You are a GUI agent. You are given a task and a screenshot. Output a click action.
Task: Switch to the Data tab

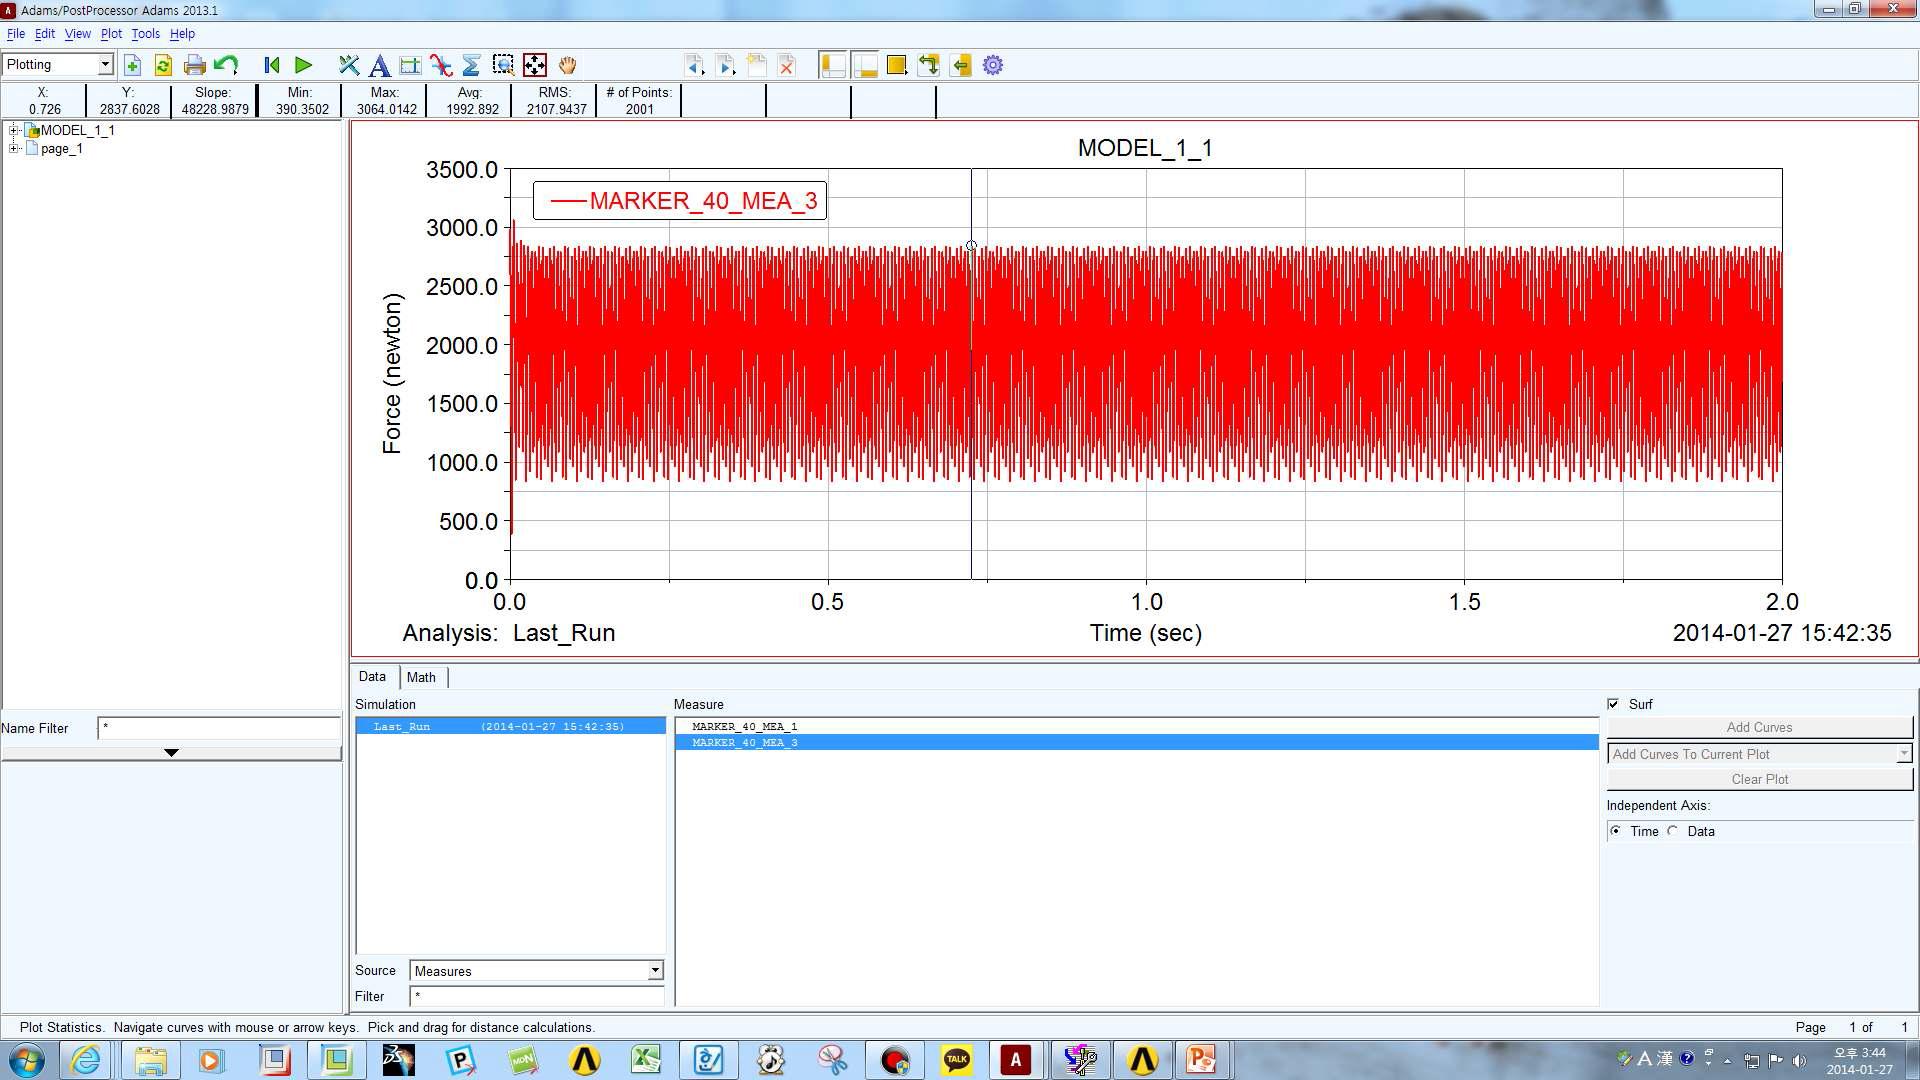pos(372,677)
